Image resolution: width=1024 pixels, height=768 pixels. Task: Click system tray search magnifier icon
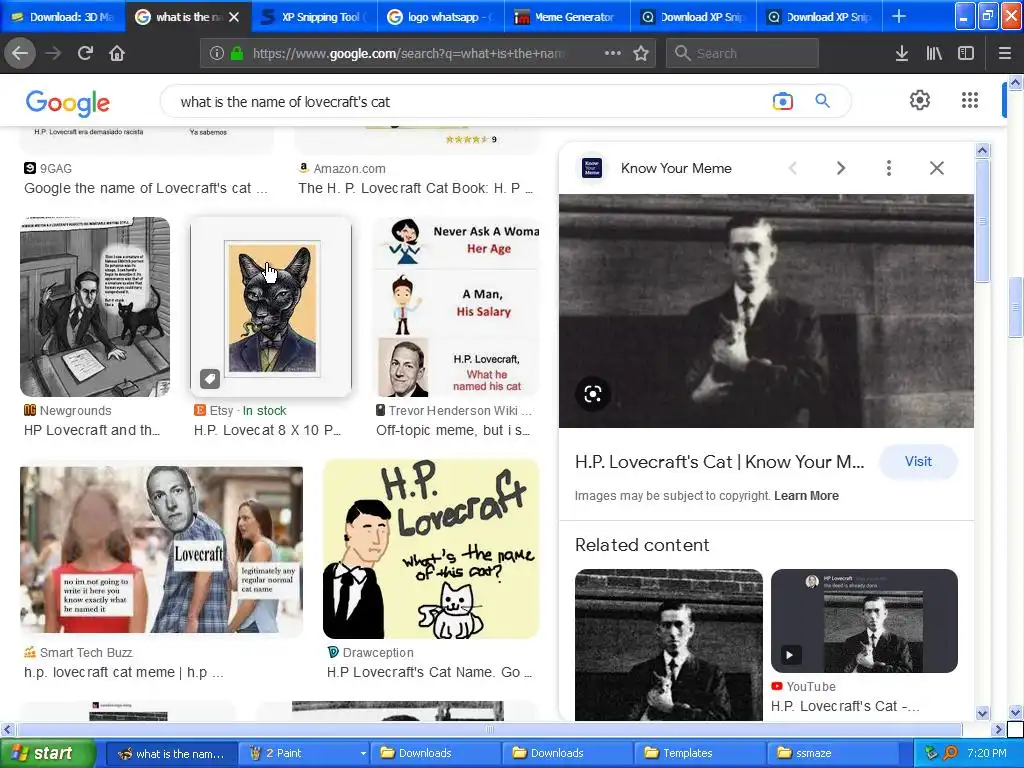(950, 753)
